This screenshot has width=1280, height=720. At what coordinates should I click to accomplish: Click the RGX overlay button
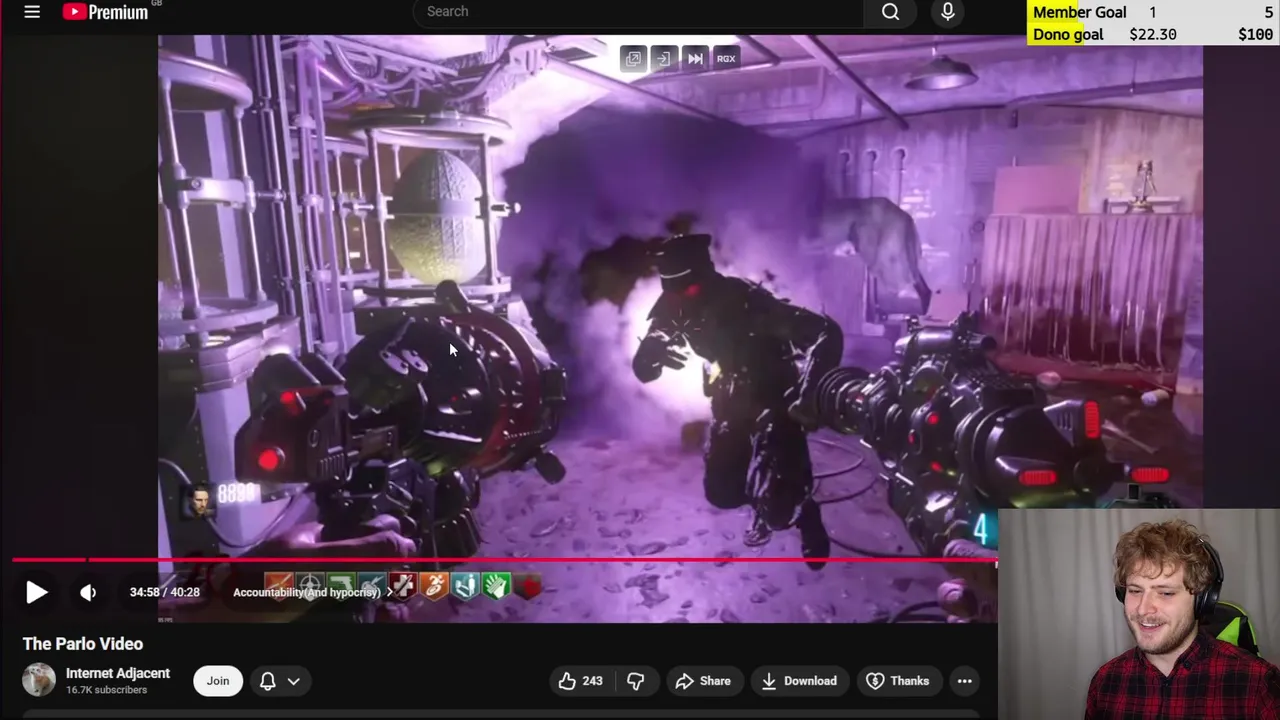click(x=726, y=59)
